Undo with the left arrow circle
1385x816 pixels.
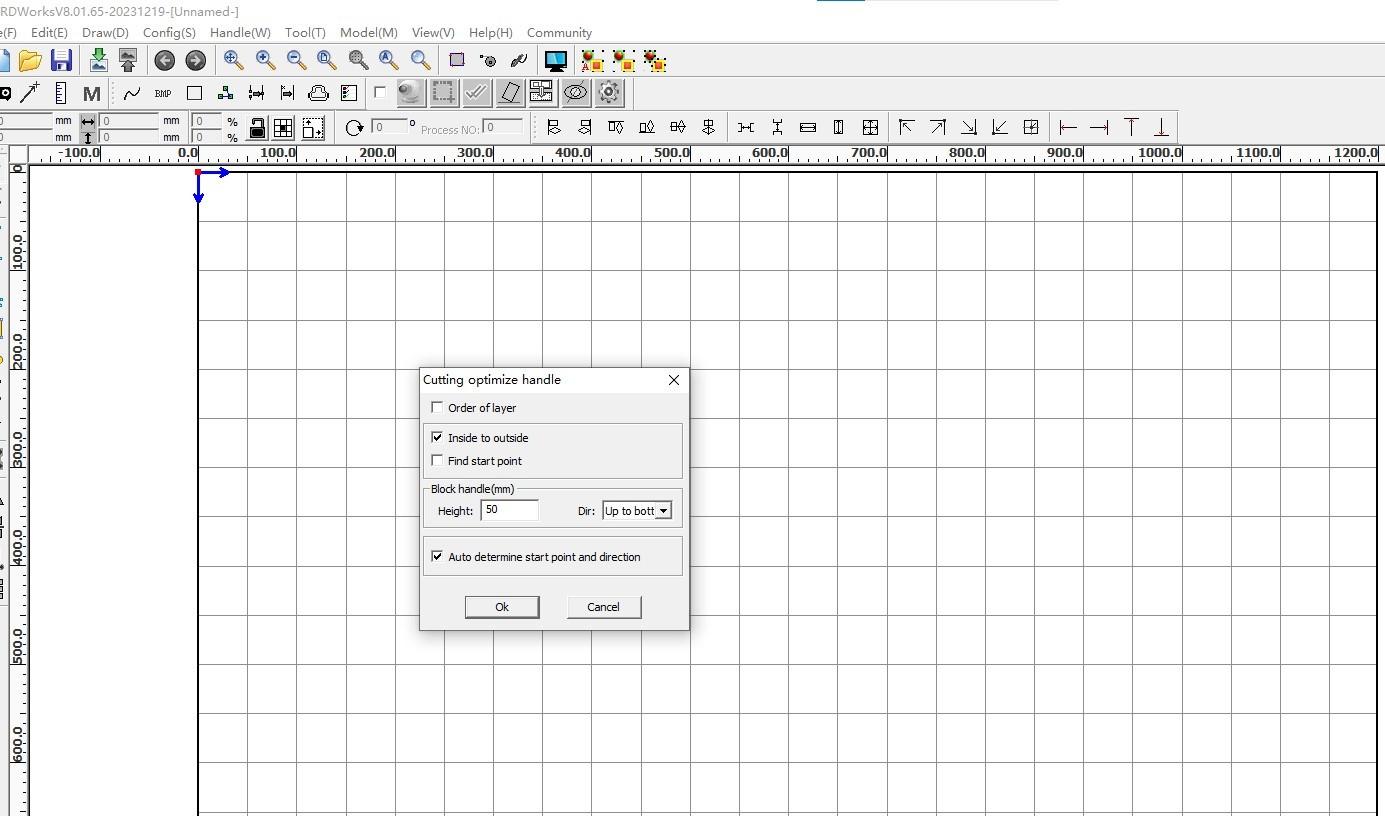165,61
